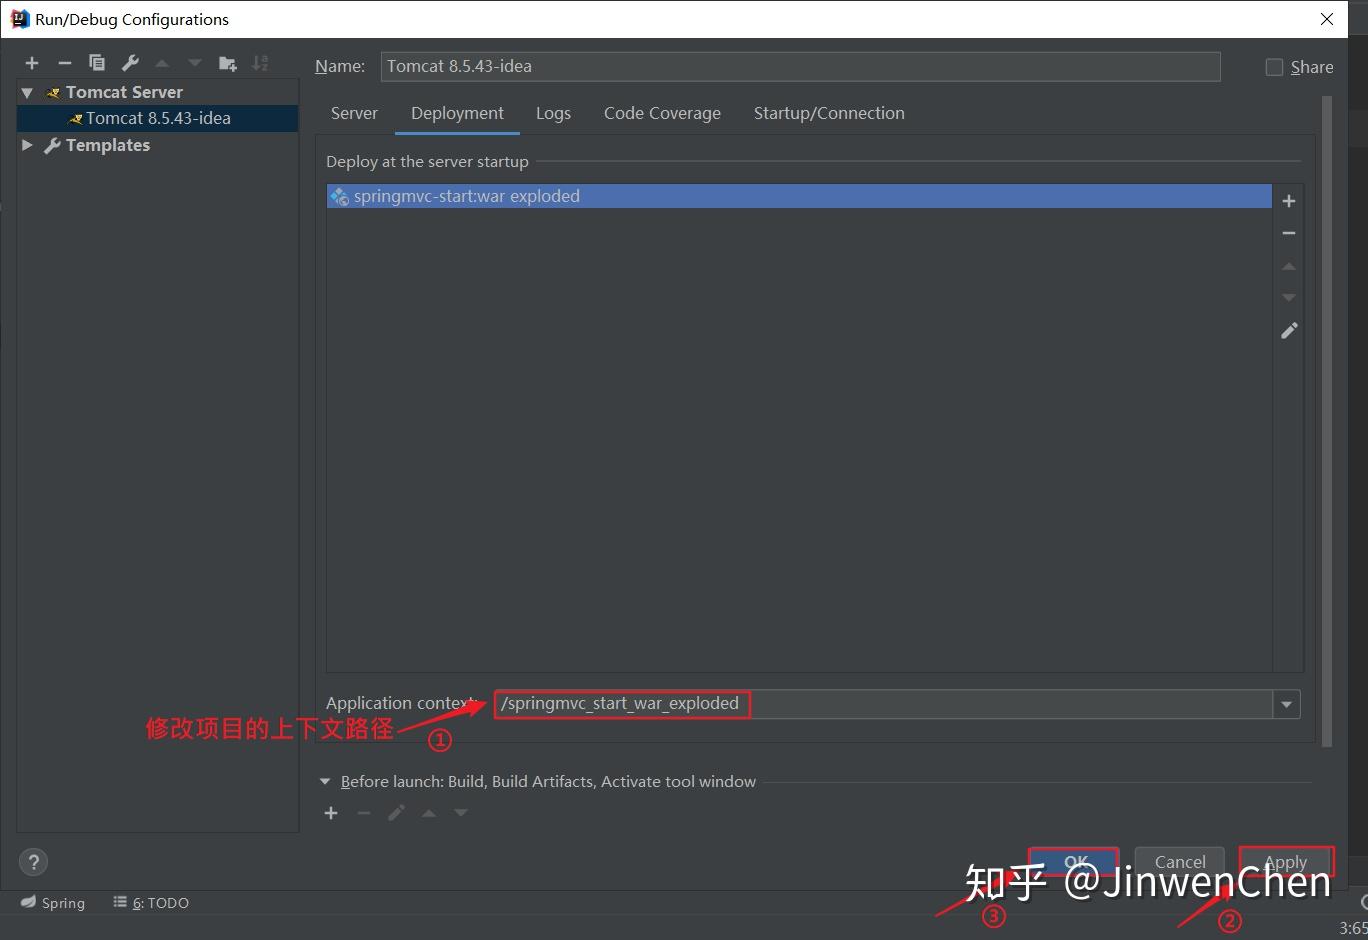This screenshot has width=1368, height=940.
Task: Move configuration down in left toolbar
Action: click(195, 63)
